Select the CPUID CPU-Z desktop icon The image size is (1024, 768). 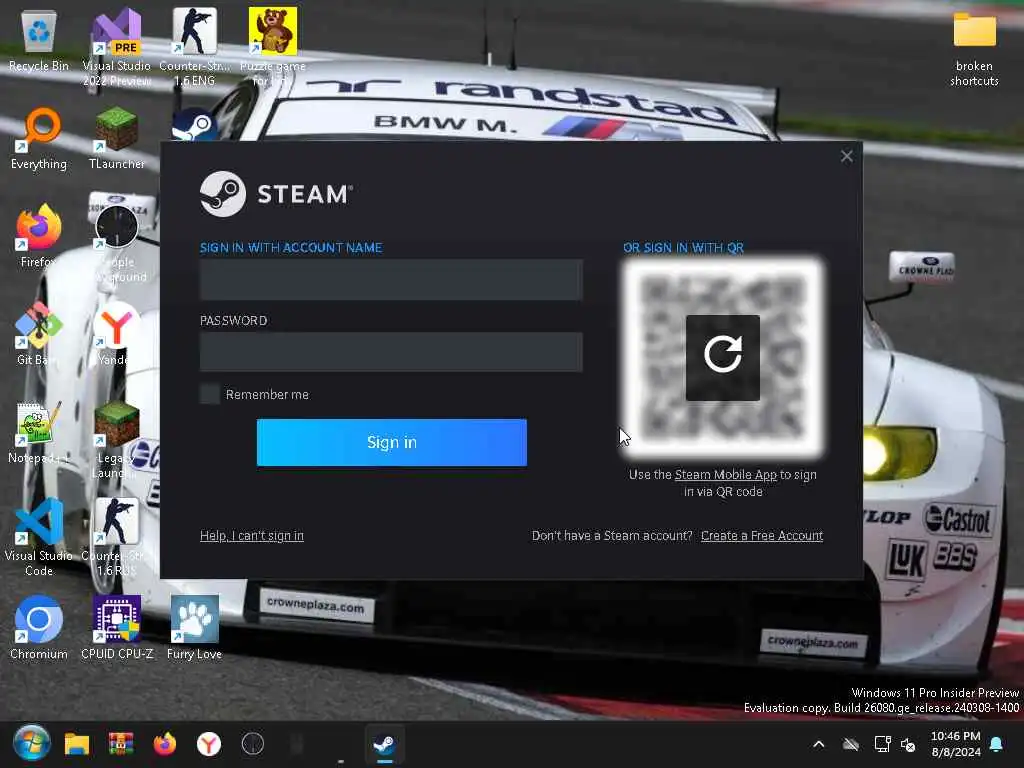pos(117,627)
